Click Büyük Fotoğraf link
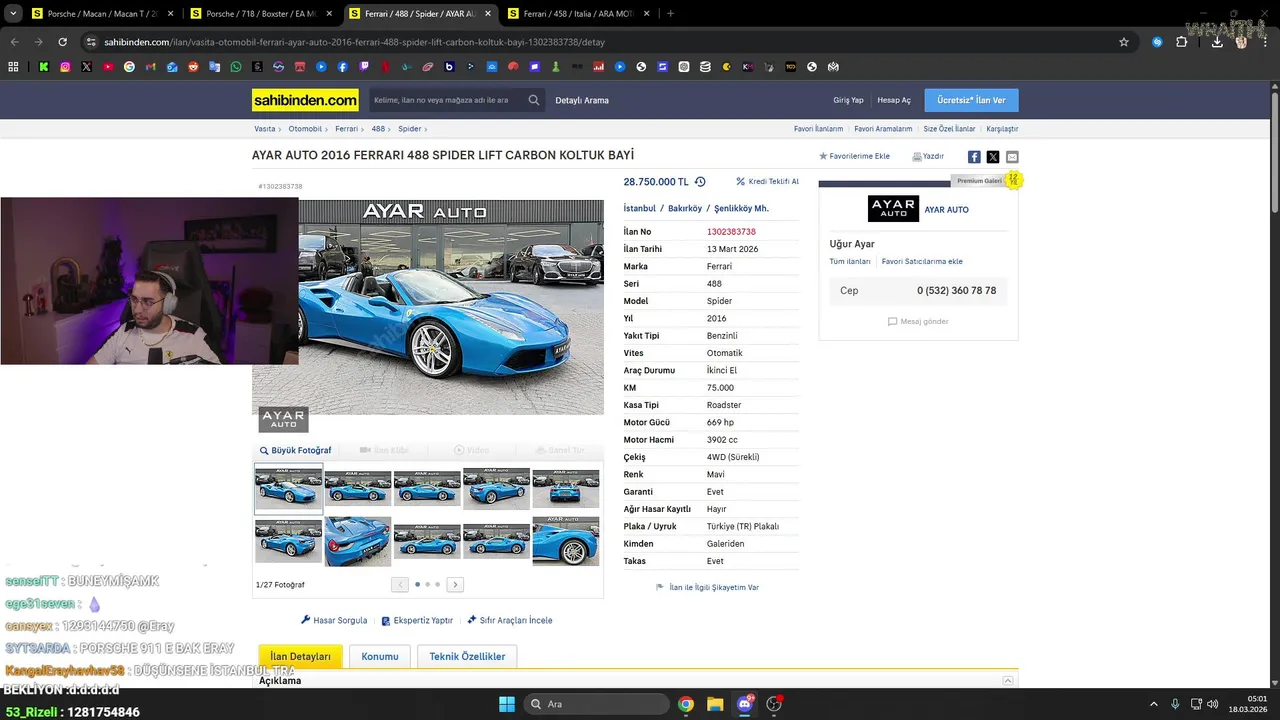The height and width of the screenshot is (720, 1280). [295, 451]
